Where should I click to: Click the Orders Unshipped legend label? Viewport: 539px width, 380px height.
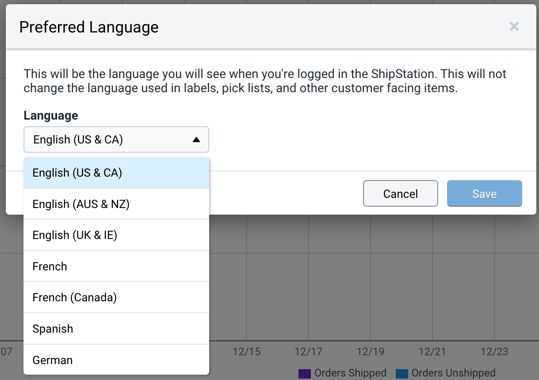(453, 373)
